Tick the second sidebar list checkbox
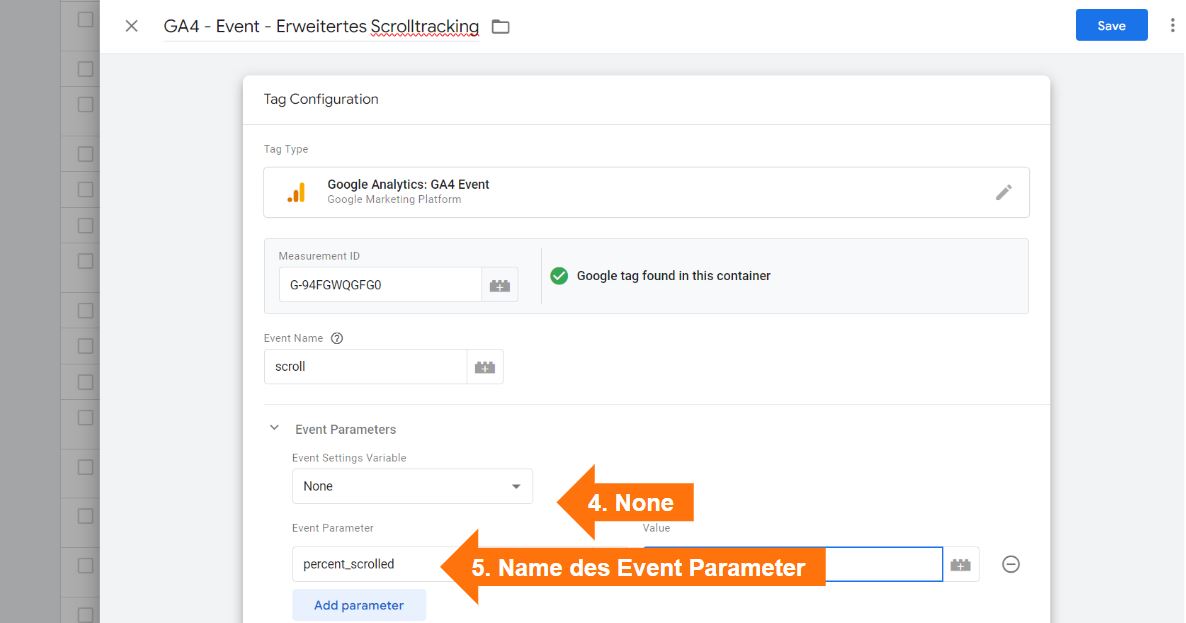This screenshot has width=1186, height=623. pyautogui.click(x=83, y=69)
